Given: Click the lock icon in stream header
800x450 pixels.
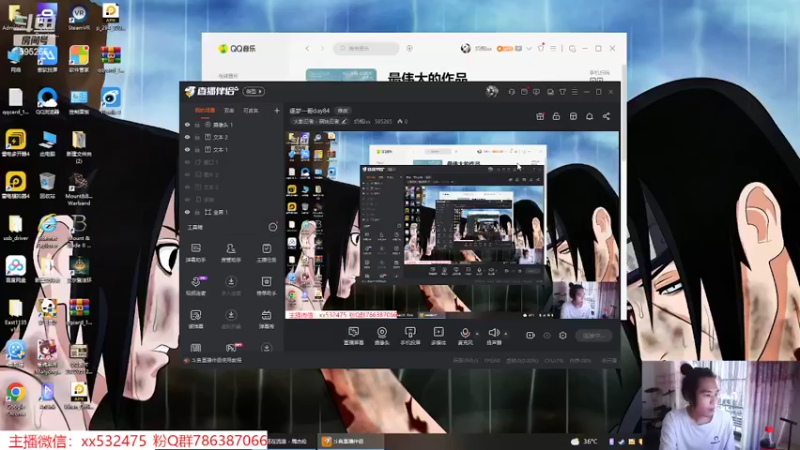Looking at the screenshot, I should (556, 116).
